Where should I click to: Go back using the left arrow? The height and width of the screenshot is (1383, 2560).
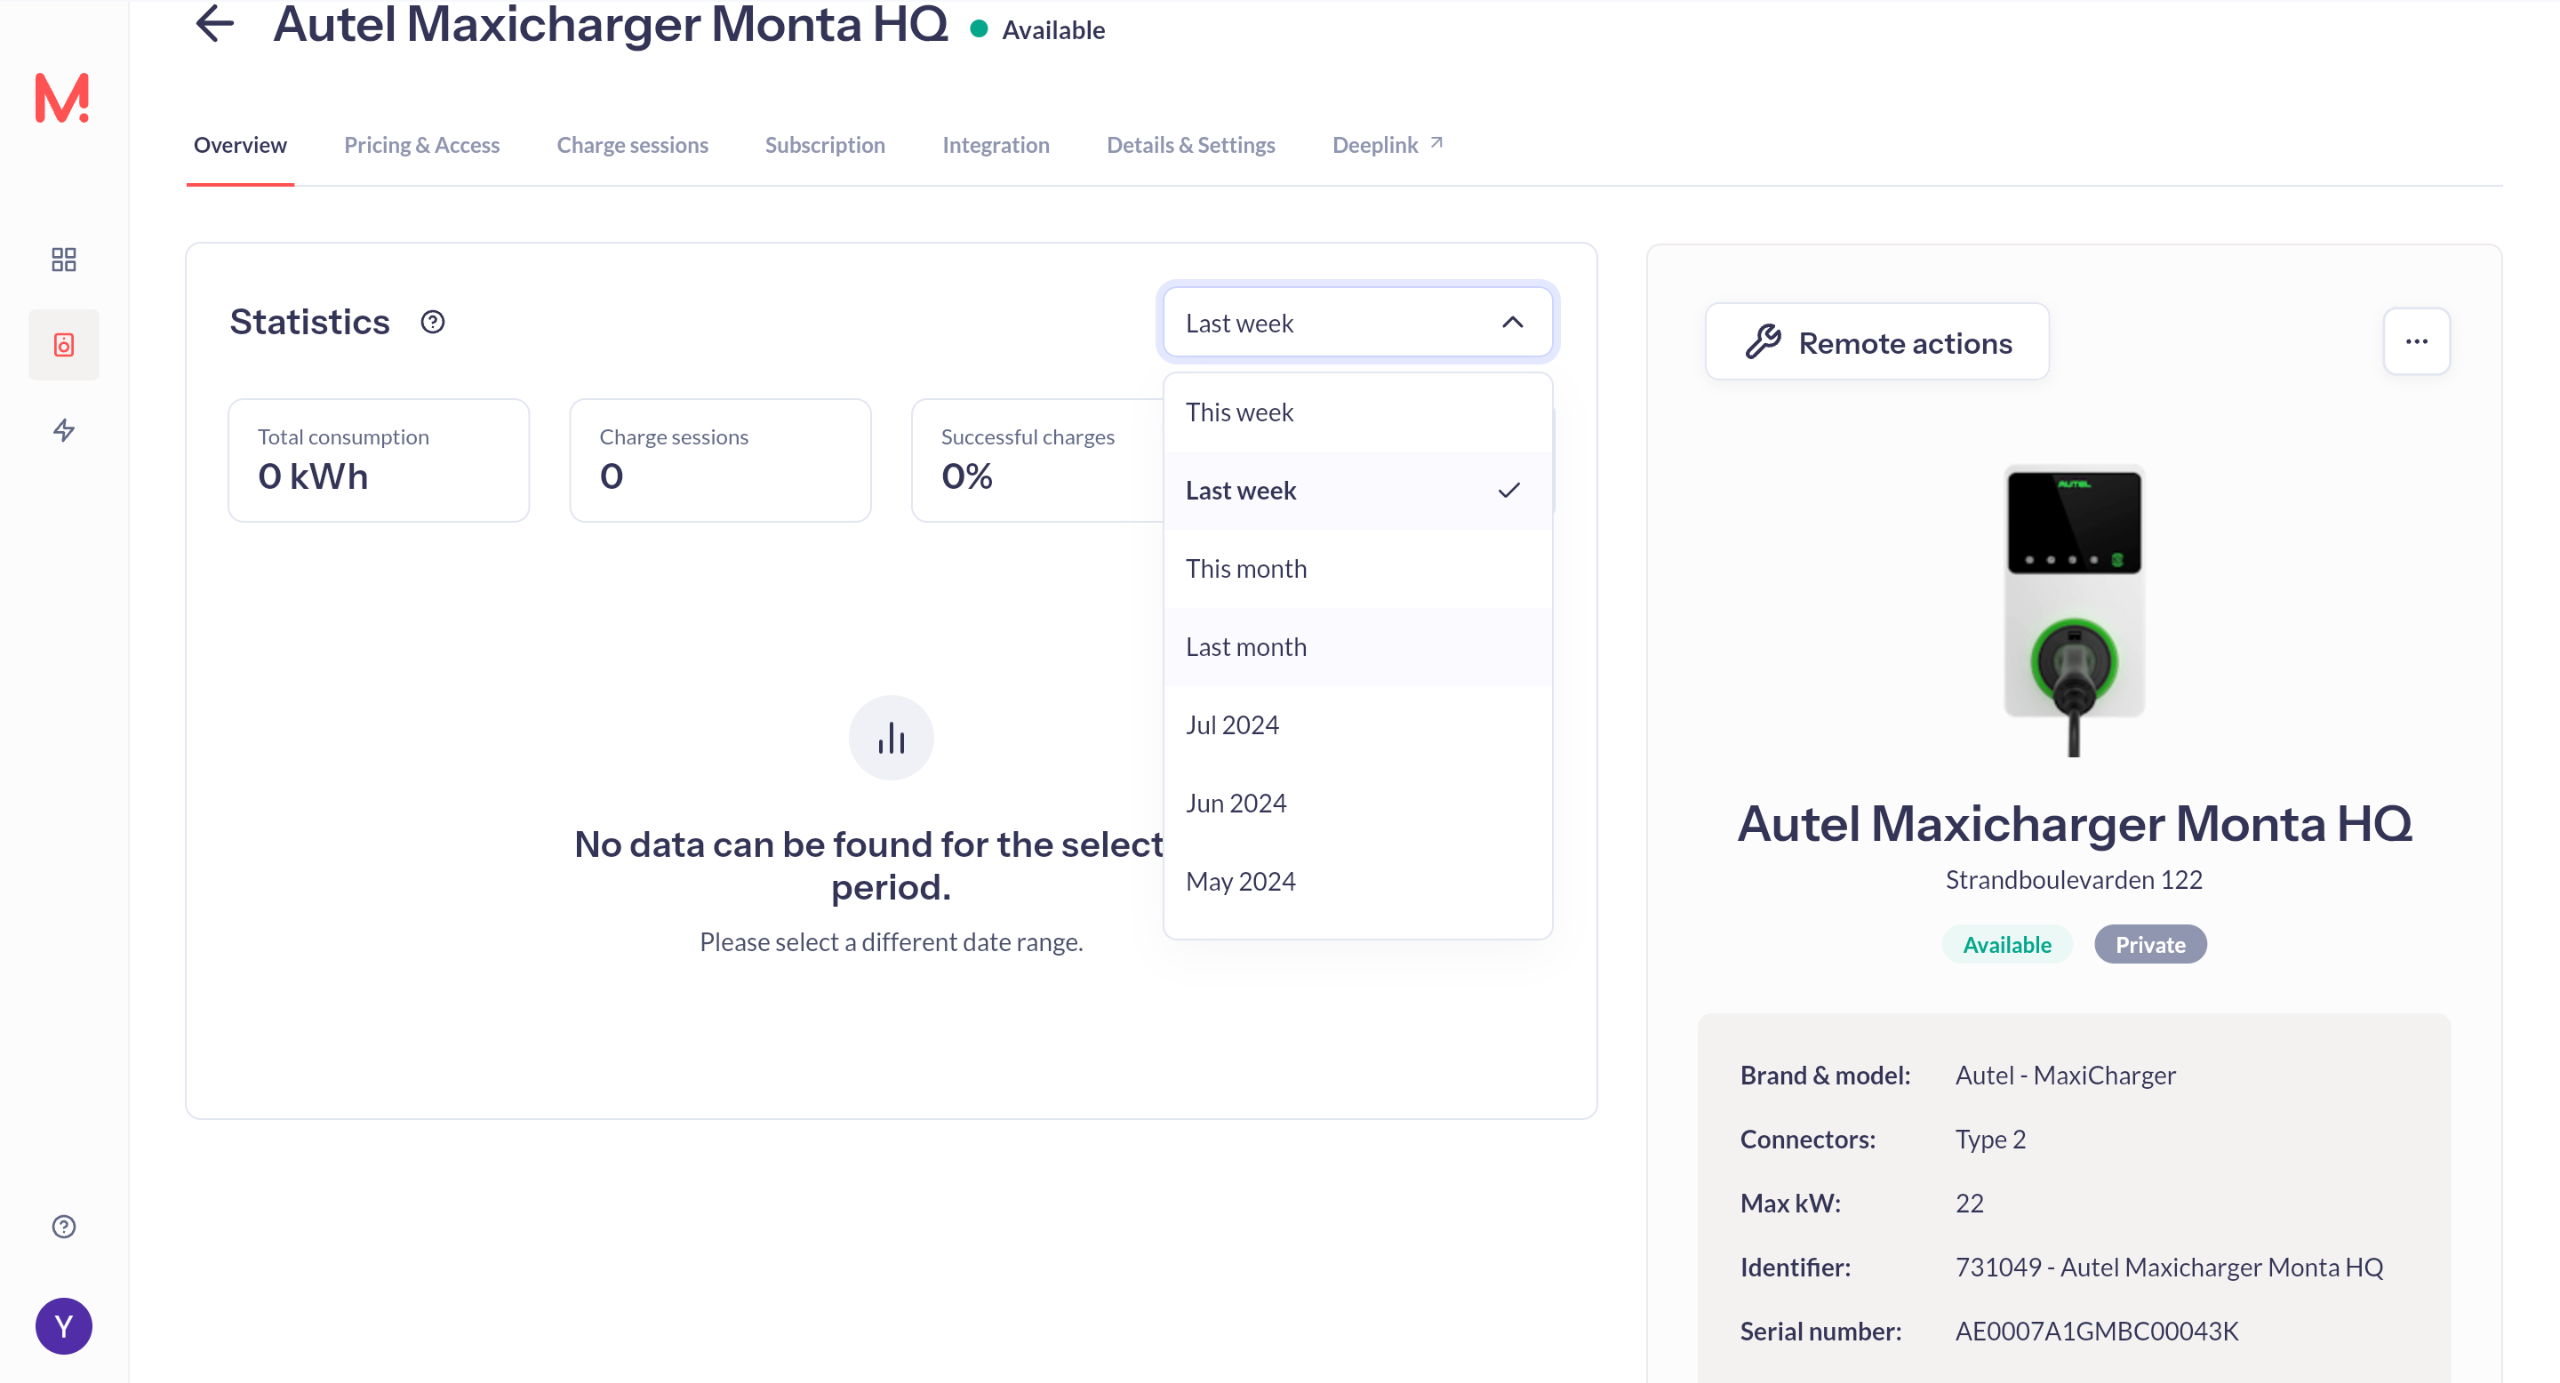215,24
